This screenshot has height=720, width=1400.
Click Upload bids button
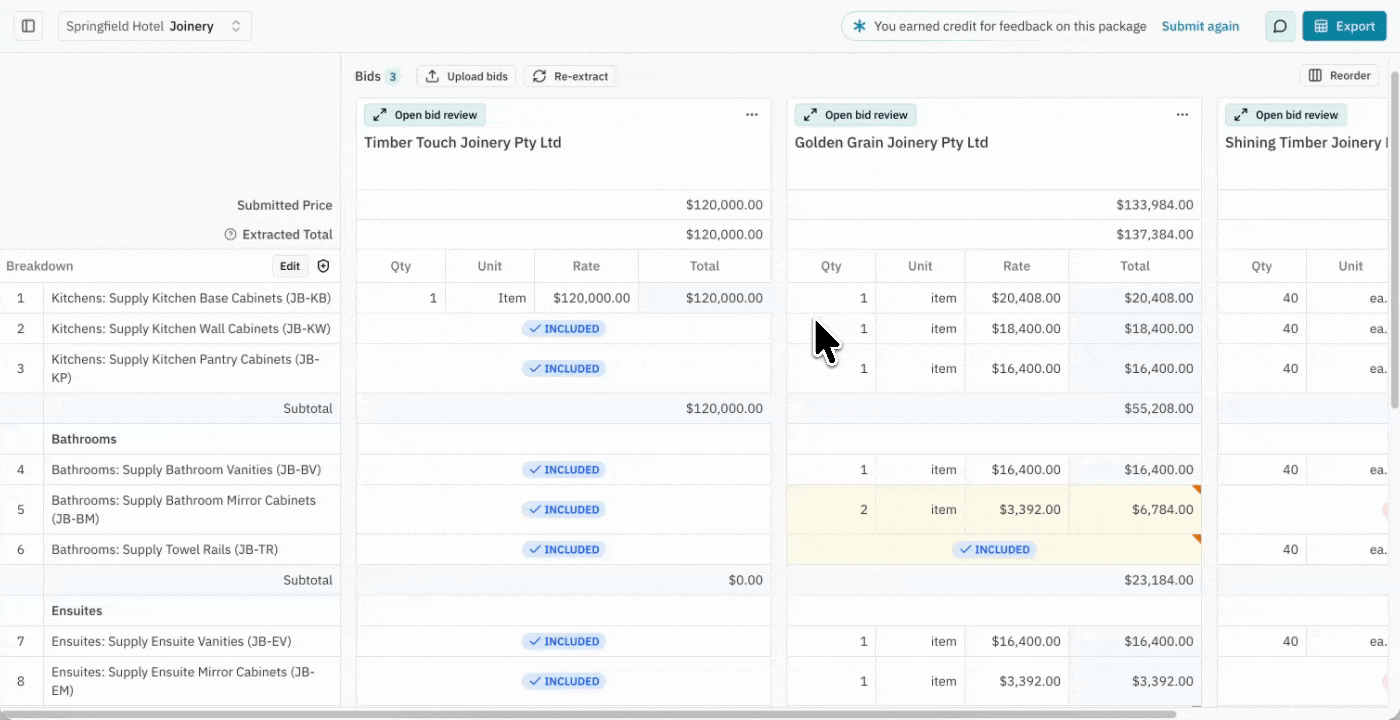pyautogui.click(x=466, y=76)
